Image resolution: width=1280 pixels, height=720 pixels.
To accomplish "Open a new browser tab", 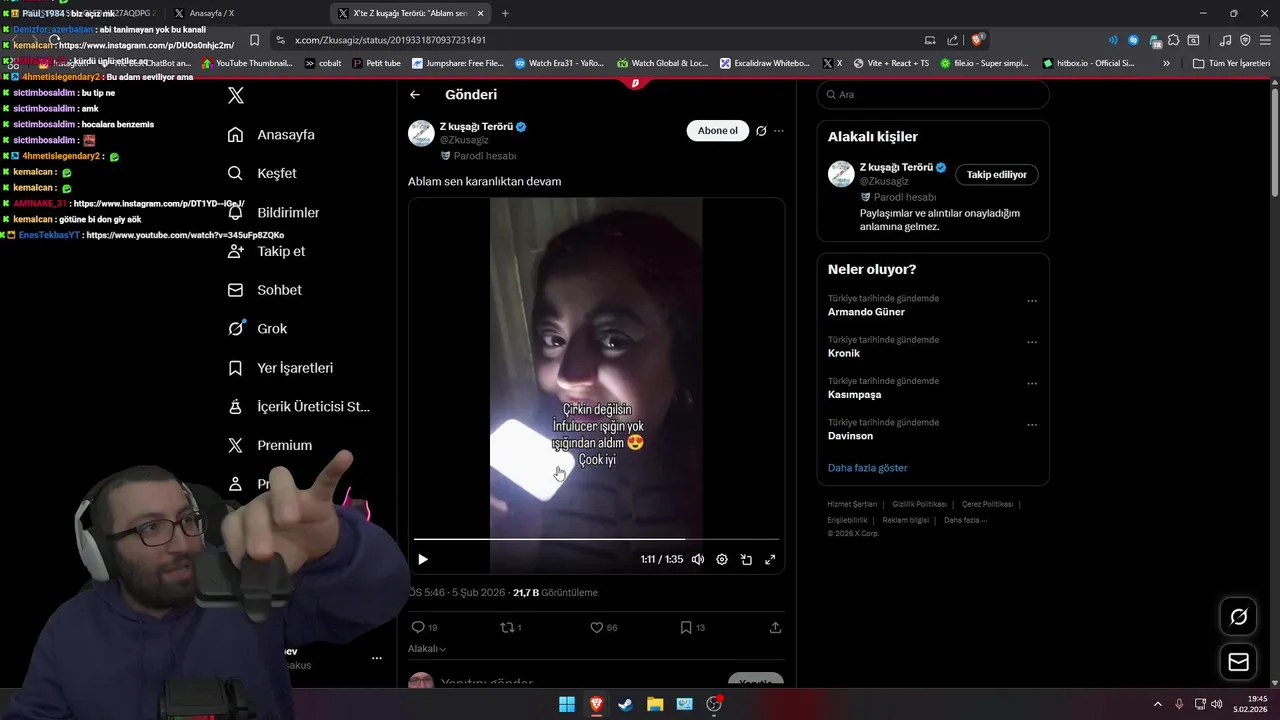I will pos(505,13).
